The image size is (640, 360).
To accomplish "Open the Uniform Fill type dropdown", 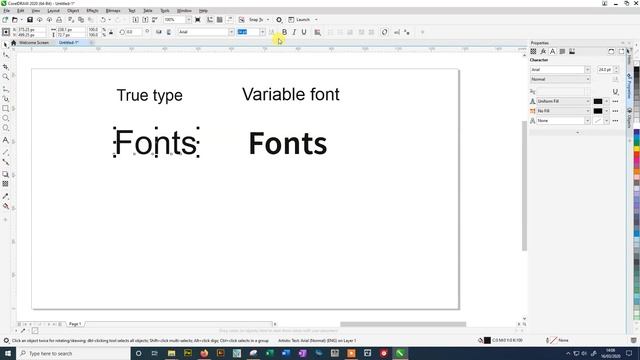I will click(x=587, y=101).
